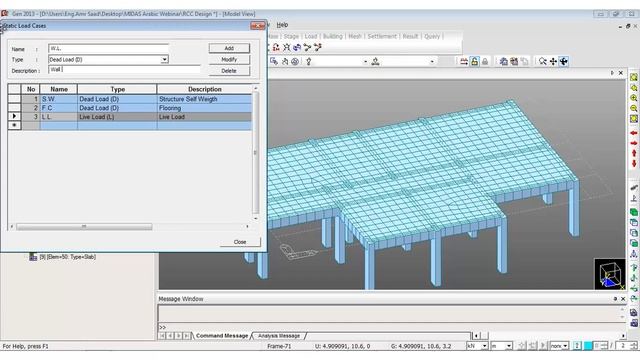Click the view cube navigator thumbnail
The width and height of the screenshot is (640, 360).
pos(610,274)
